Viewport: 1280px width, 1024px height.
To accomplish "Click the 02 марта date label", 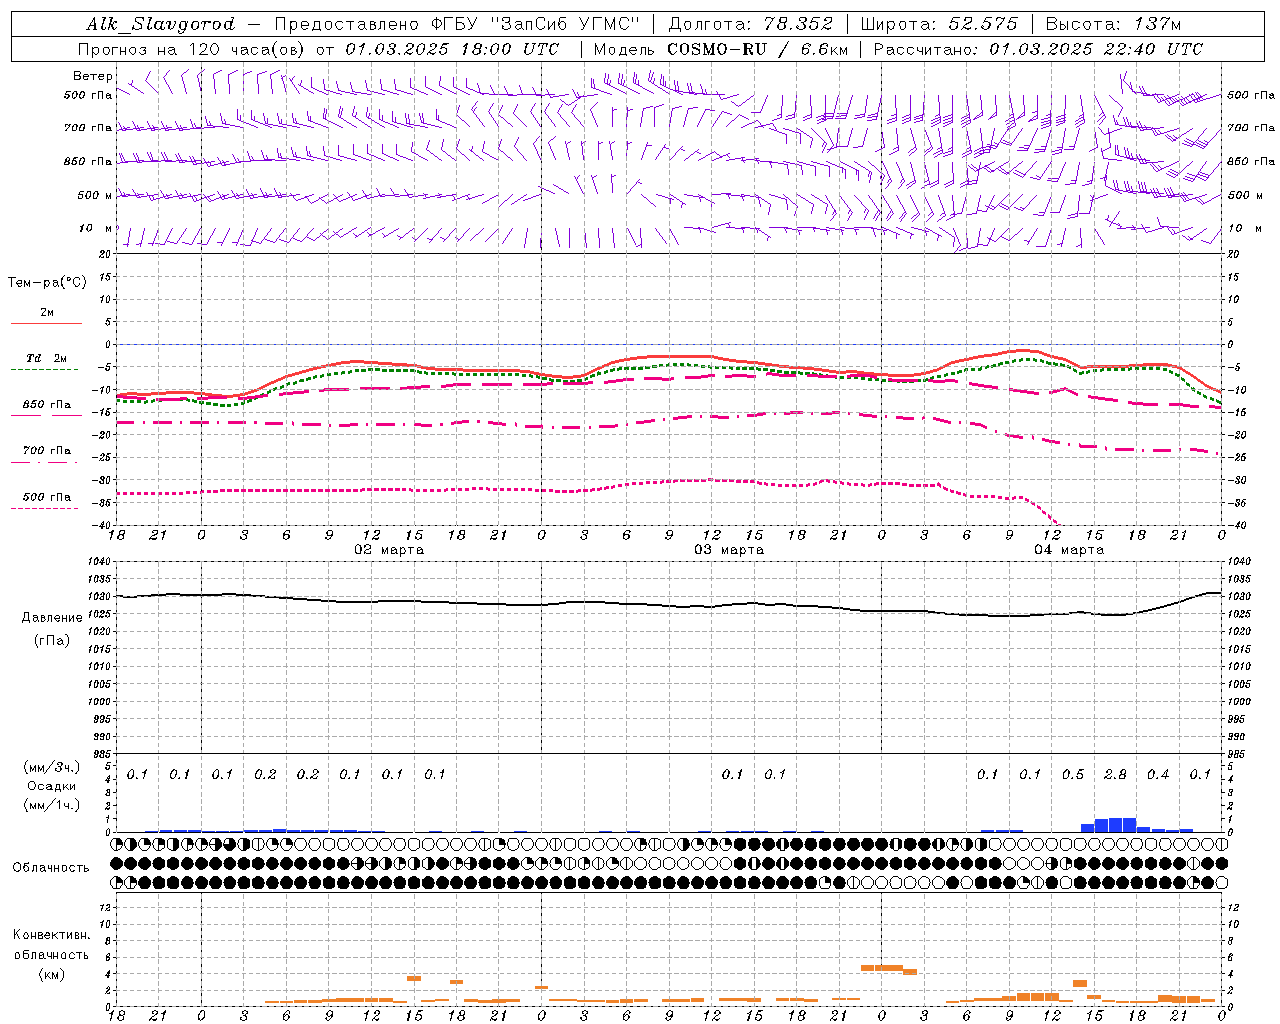I will click(x=390, y=550).
